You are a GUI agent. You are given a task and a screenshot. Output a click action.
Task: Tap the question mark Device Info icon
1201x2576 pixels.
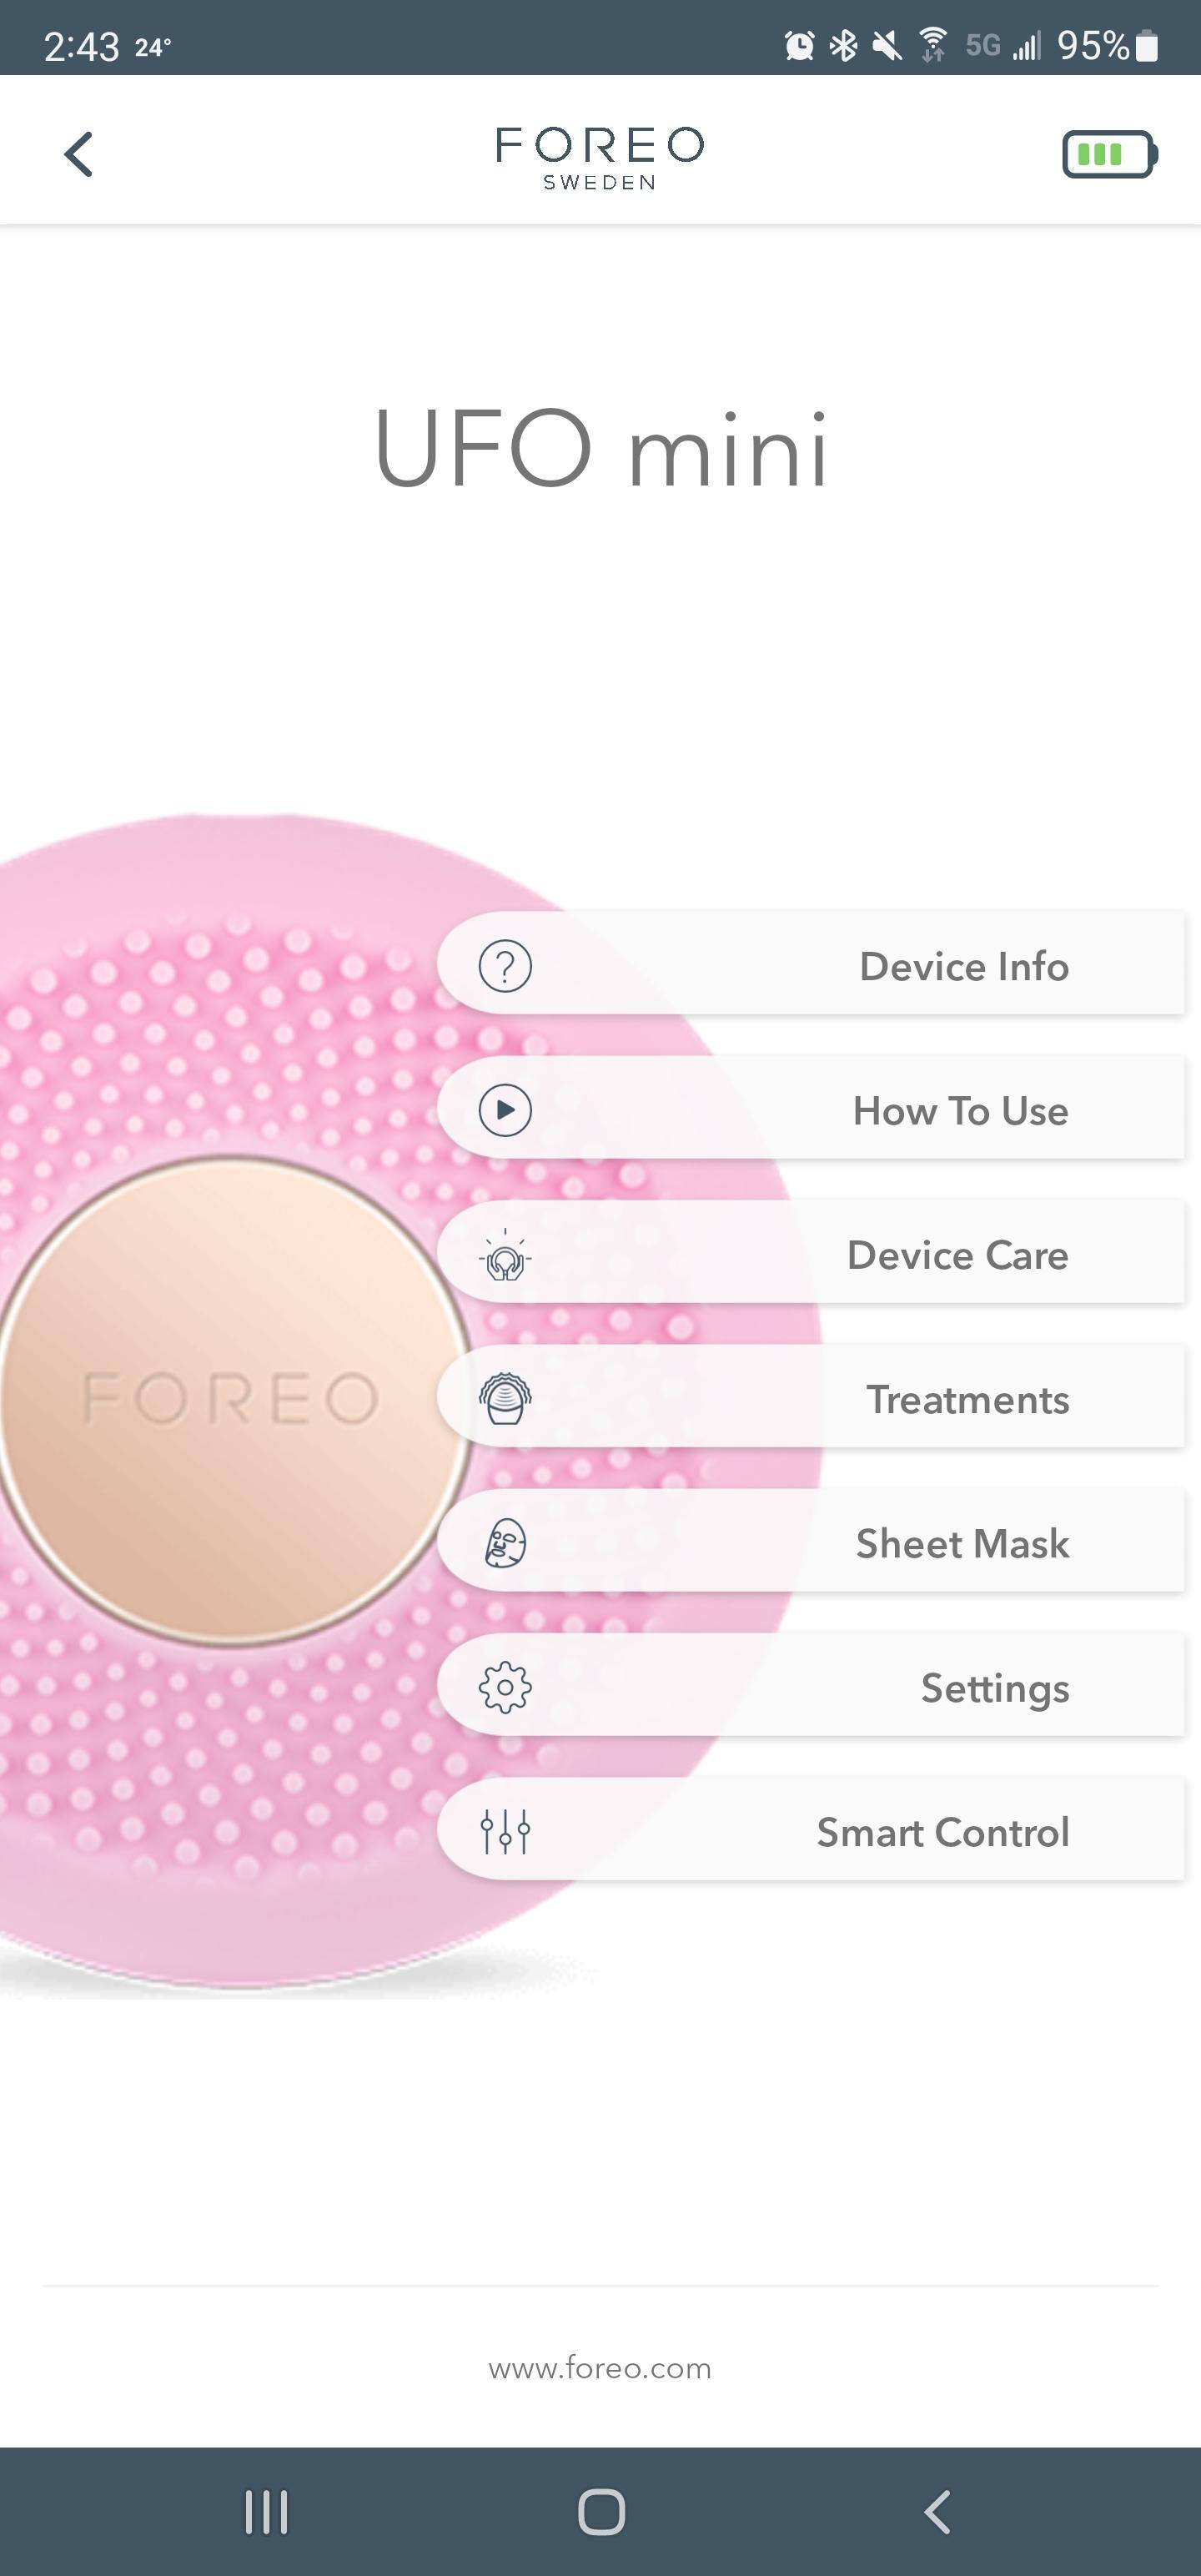tap(505, 965)
